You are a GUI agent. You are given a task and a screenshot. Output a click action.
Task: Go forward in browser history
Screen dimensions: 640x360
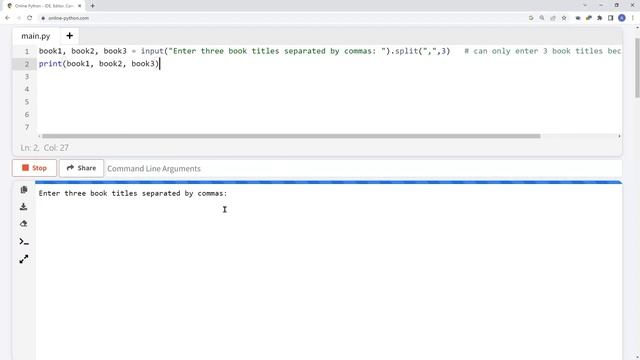pyautogui.click(x=19, y=18)
